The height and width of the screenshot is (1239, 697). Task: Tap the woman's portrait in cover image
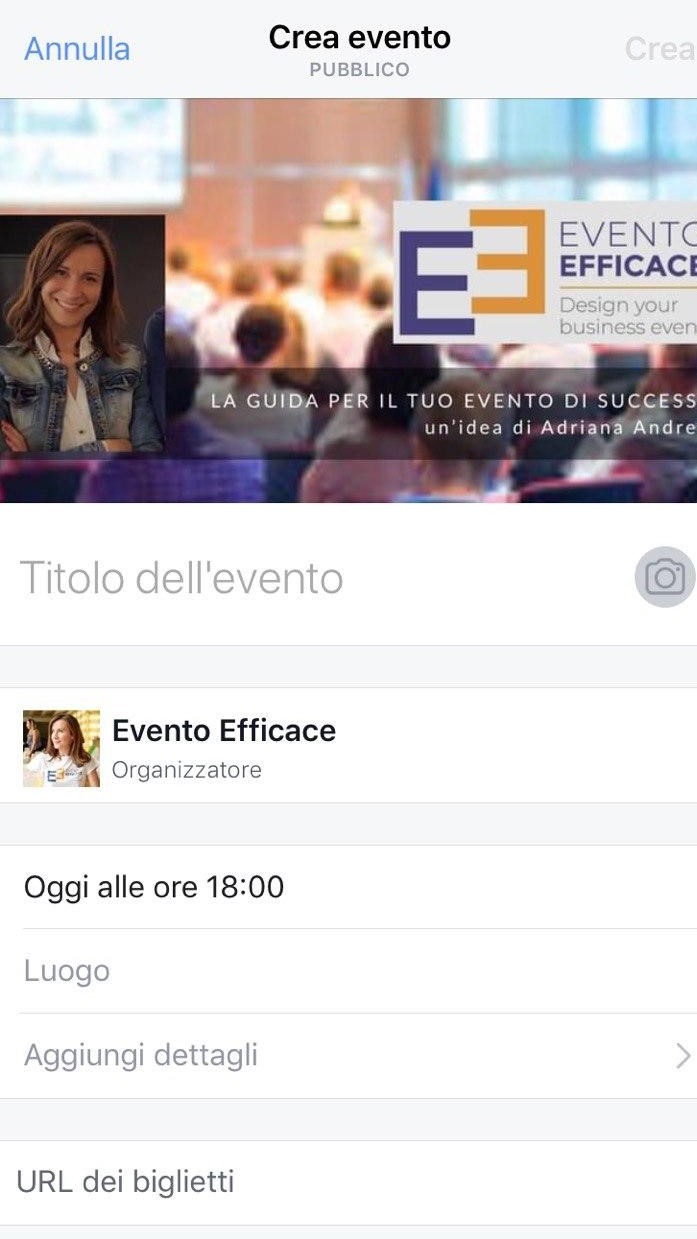tap(81, 335)
